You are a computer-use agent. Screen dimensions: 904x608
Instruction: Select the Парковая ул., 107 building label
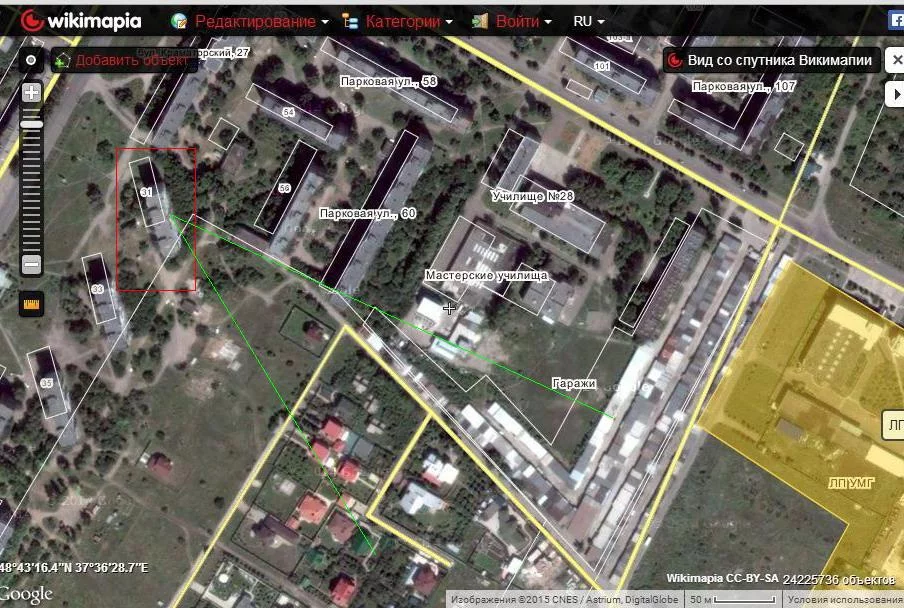(x=744, y=86)
